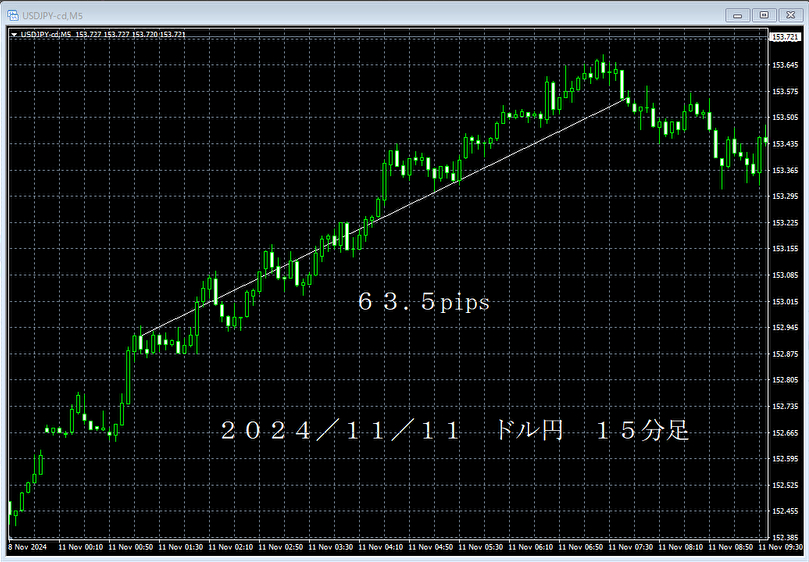
Task: Click price axis label 152.875
Action: tap(785, 354)
